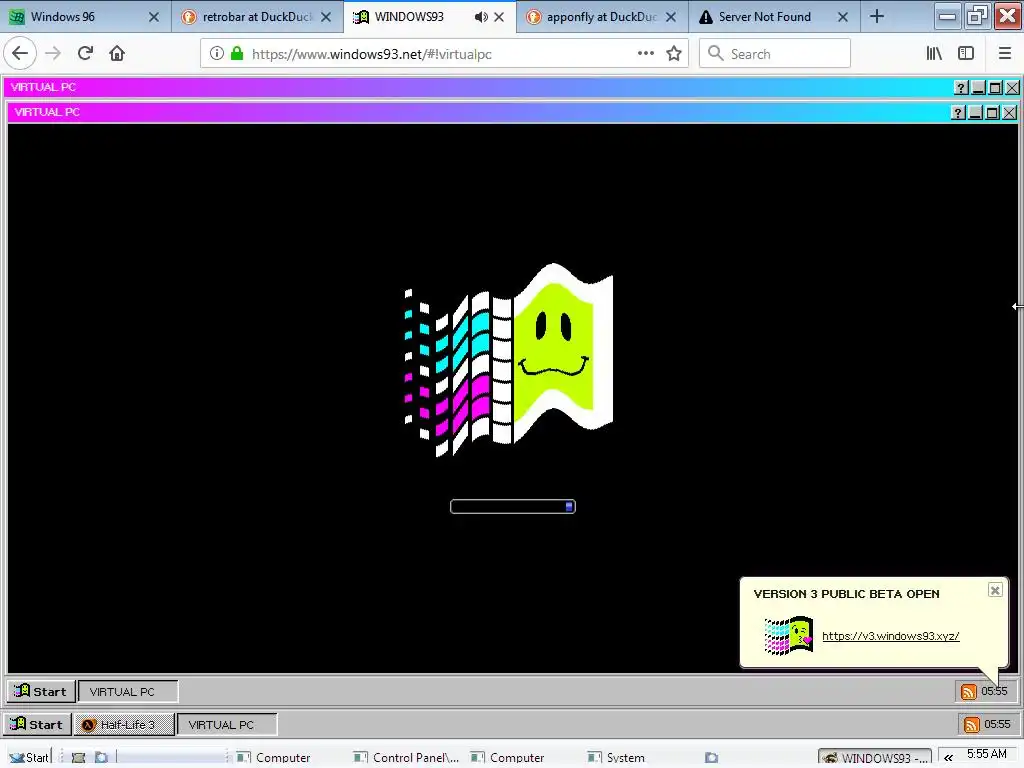Open a new browser tab

(x=877, y=17)
